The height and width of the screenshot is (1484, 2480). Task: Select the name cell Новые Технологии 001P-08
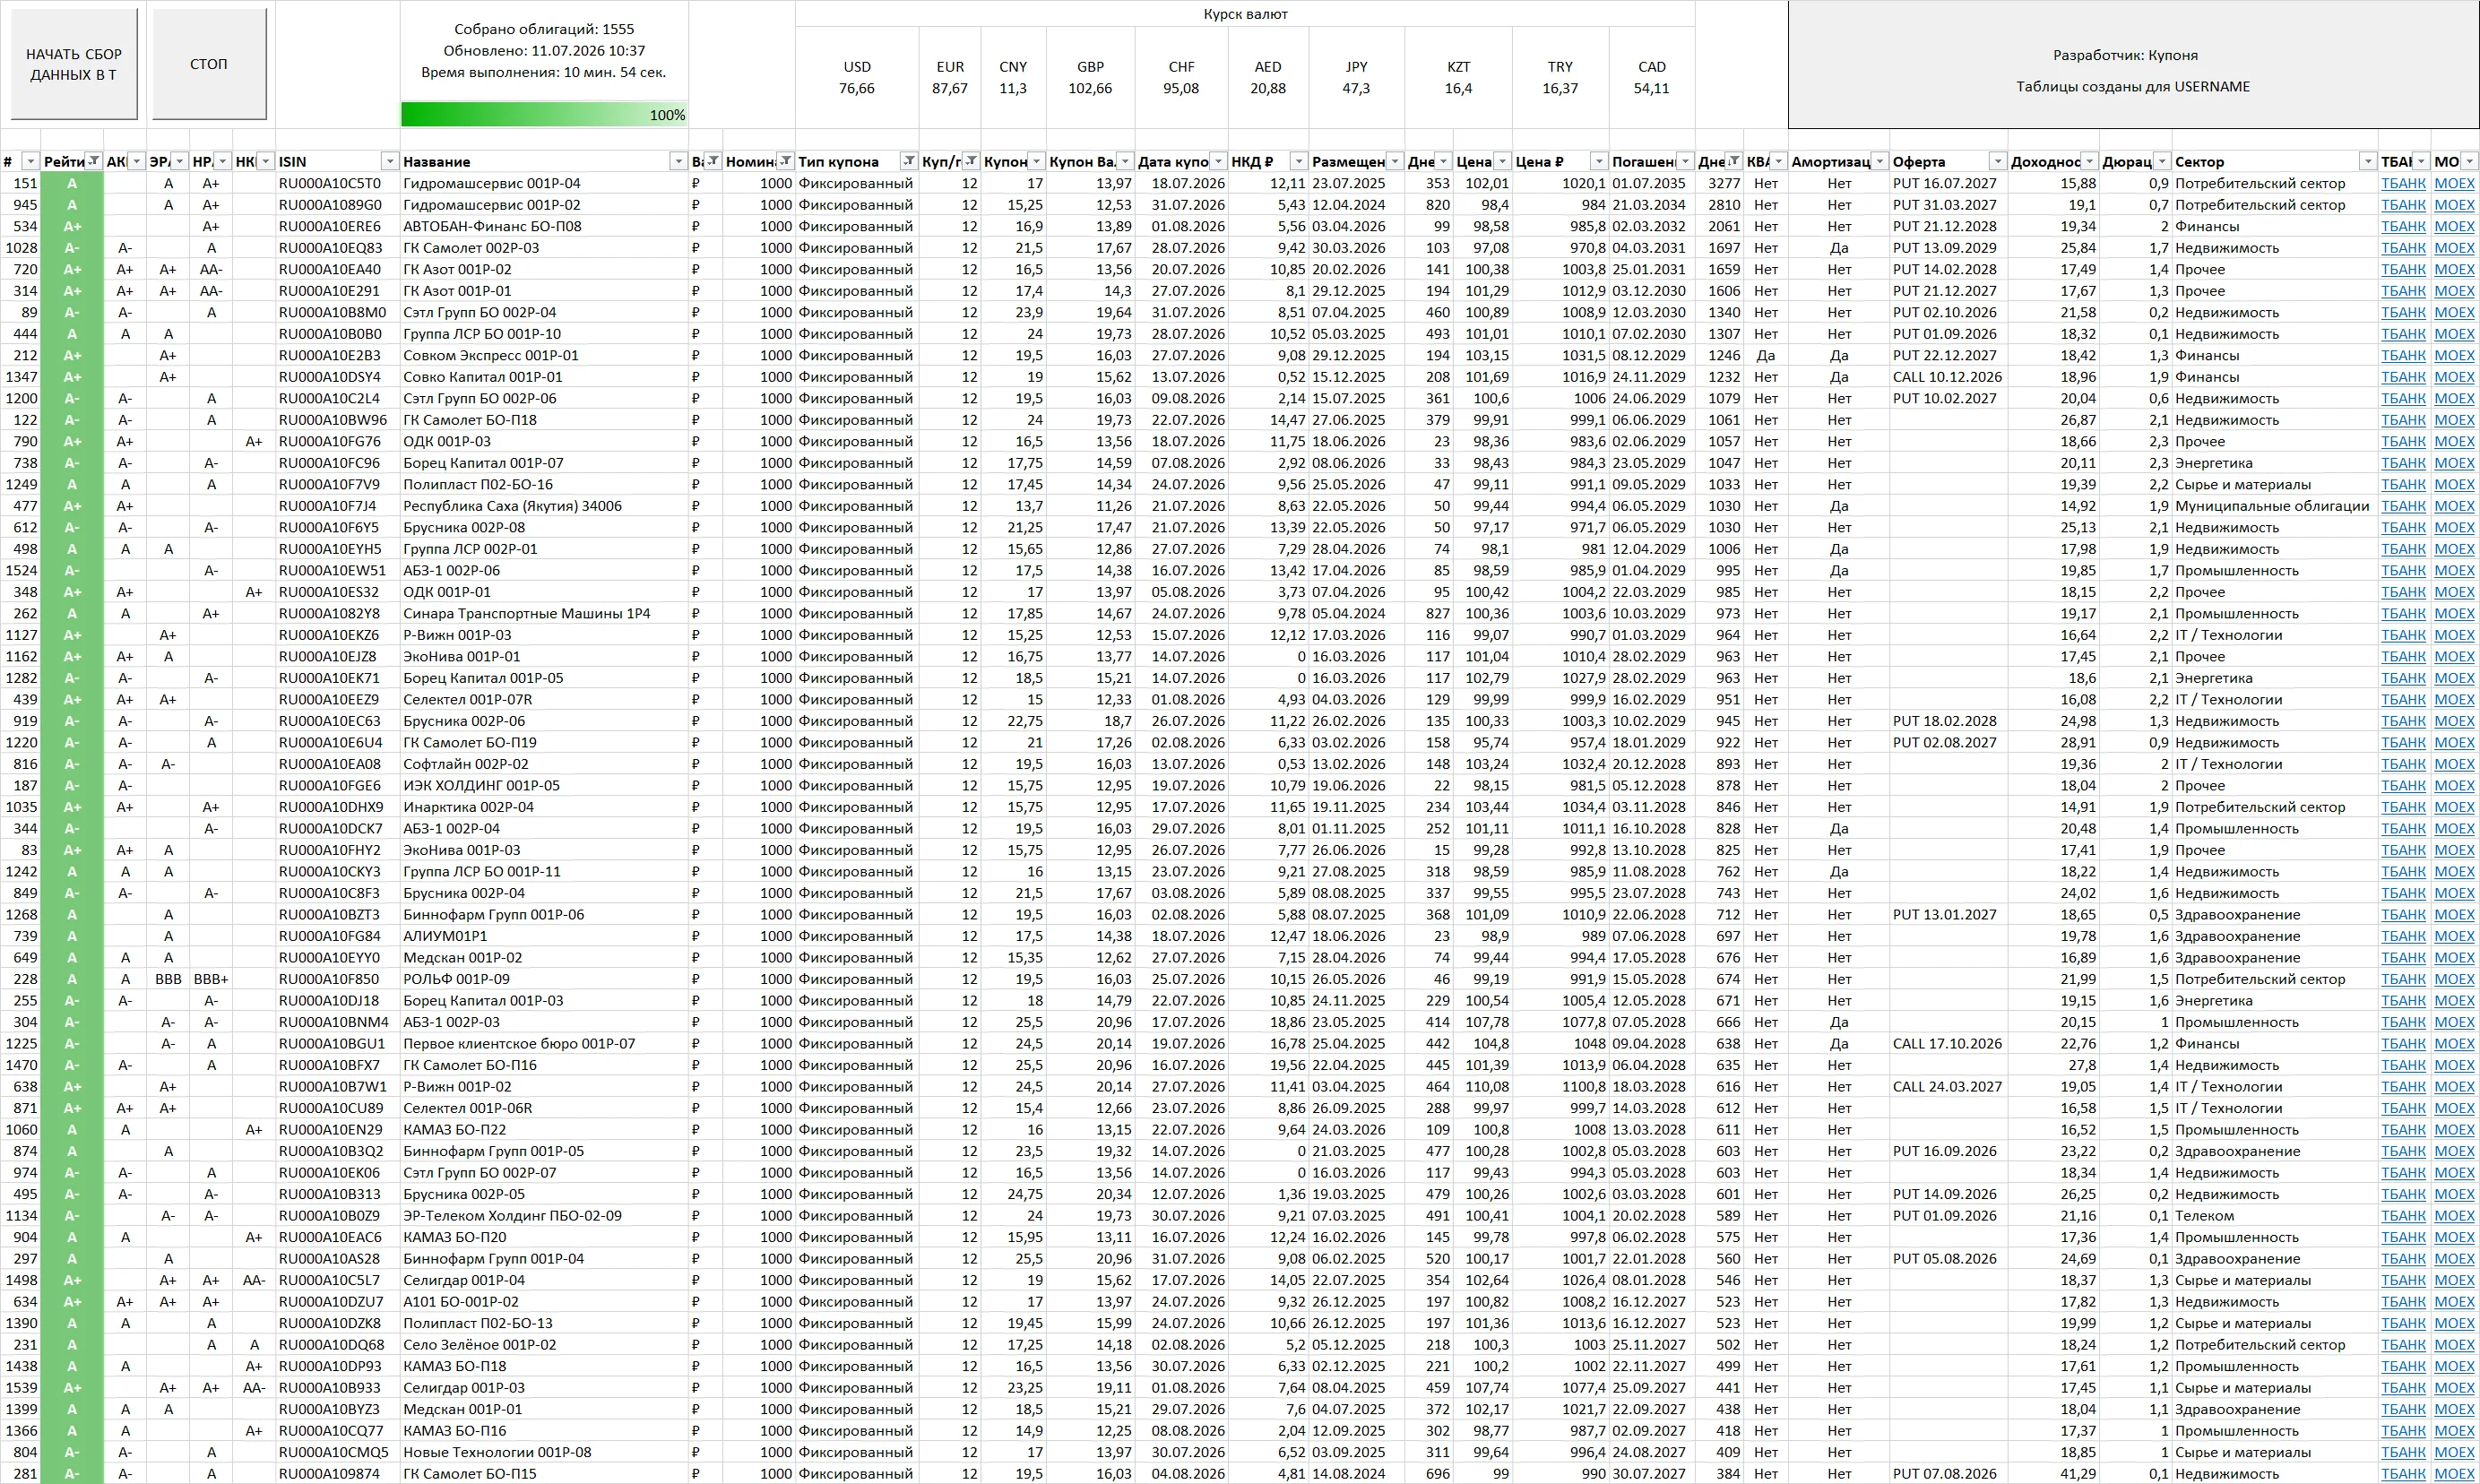point(544,1453)
